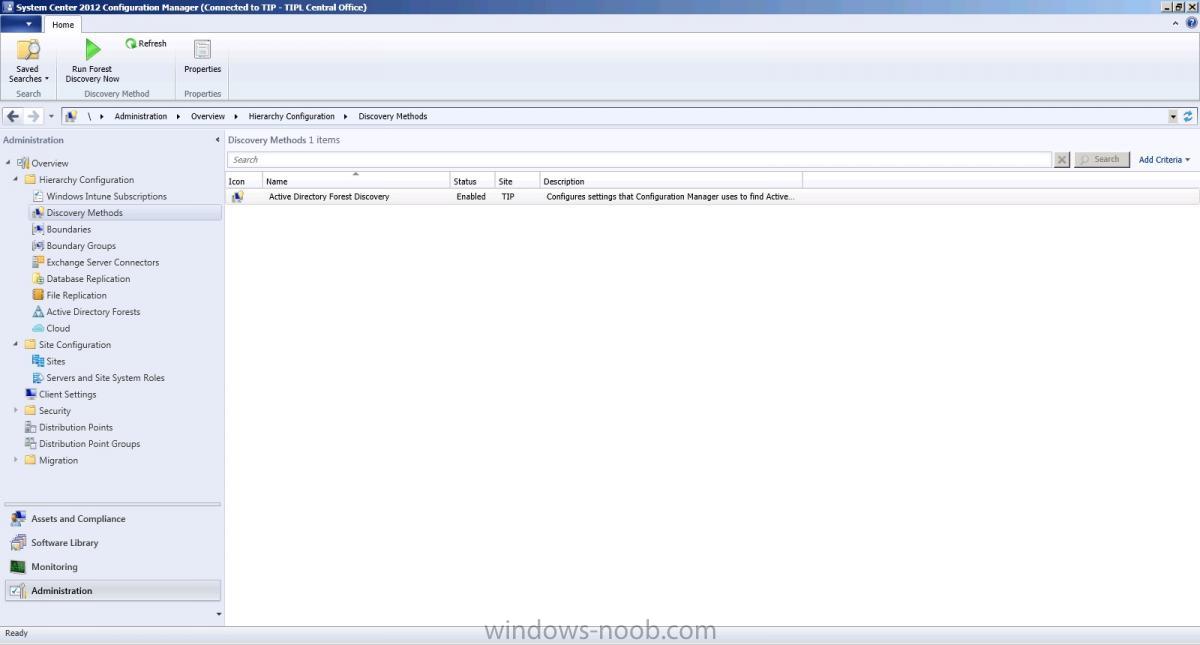Refresh view using address bar icon

pyautogui.click(x=1189, y=116)
